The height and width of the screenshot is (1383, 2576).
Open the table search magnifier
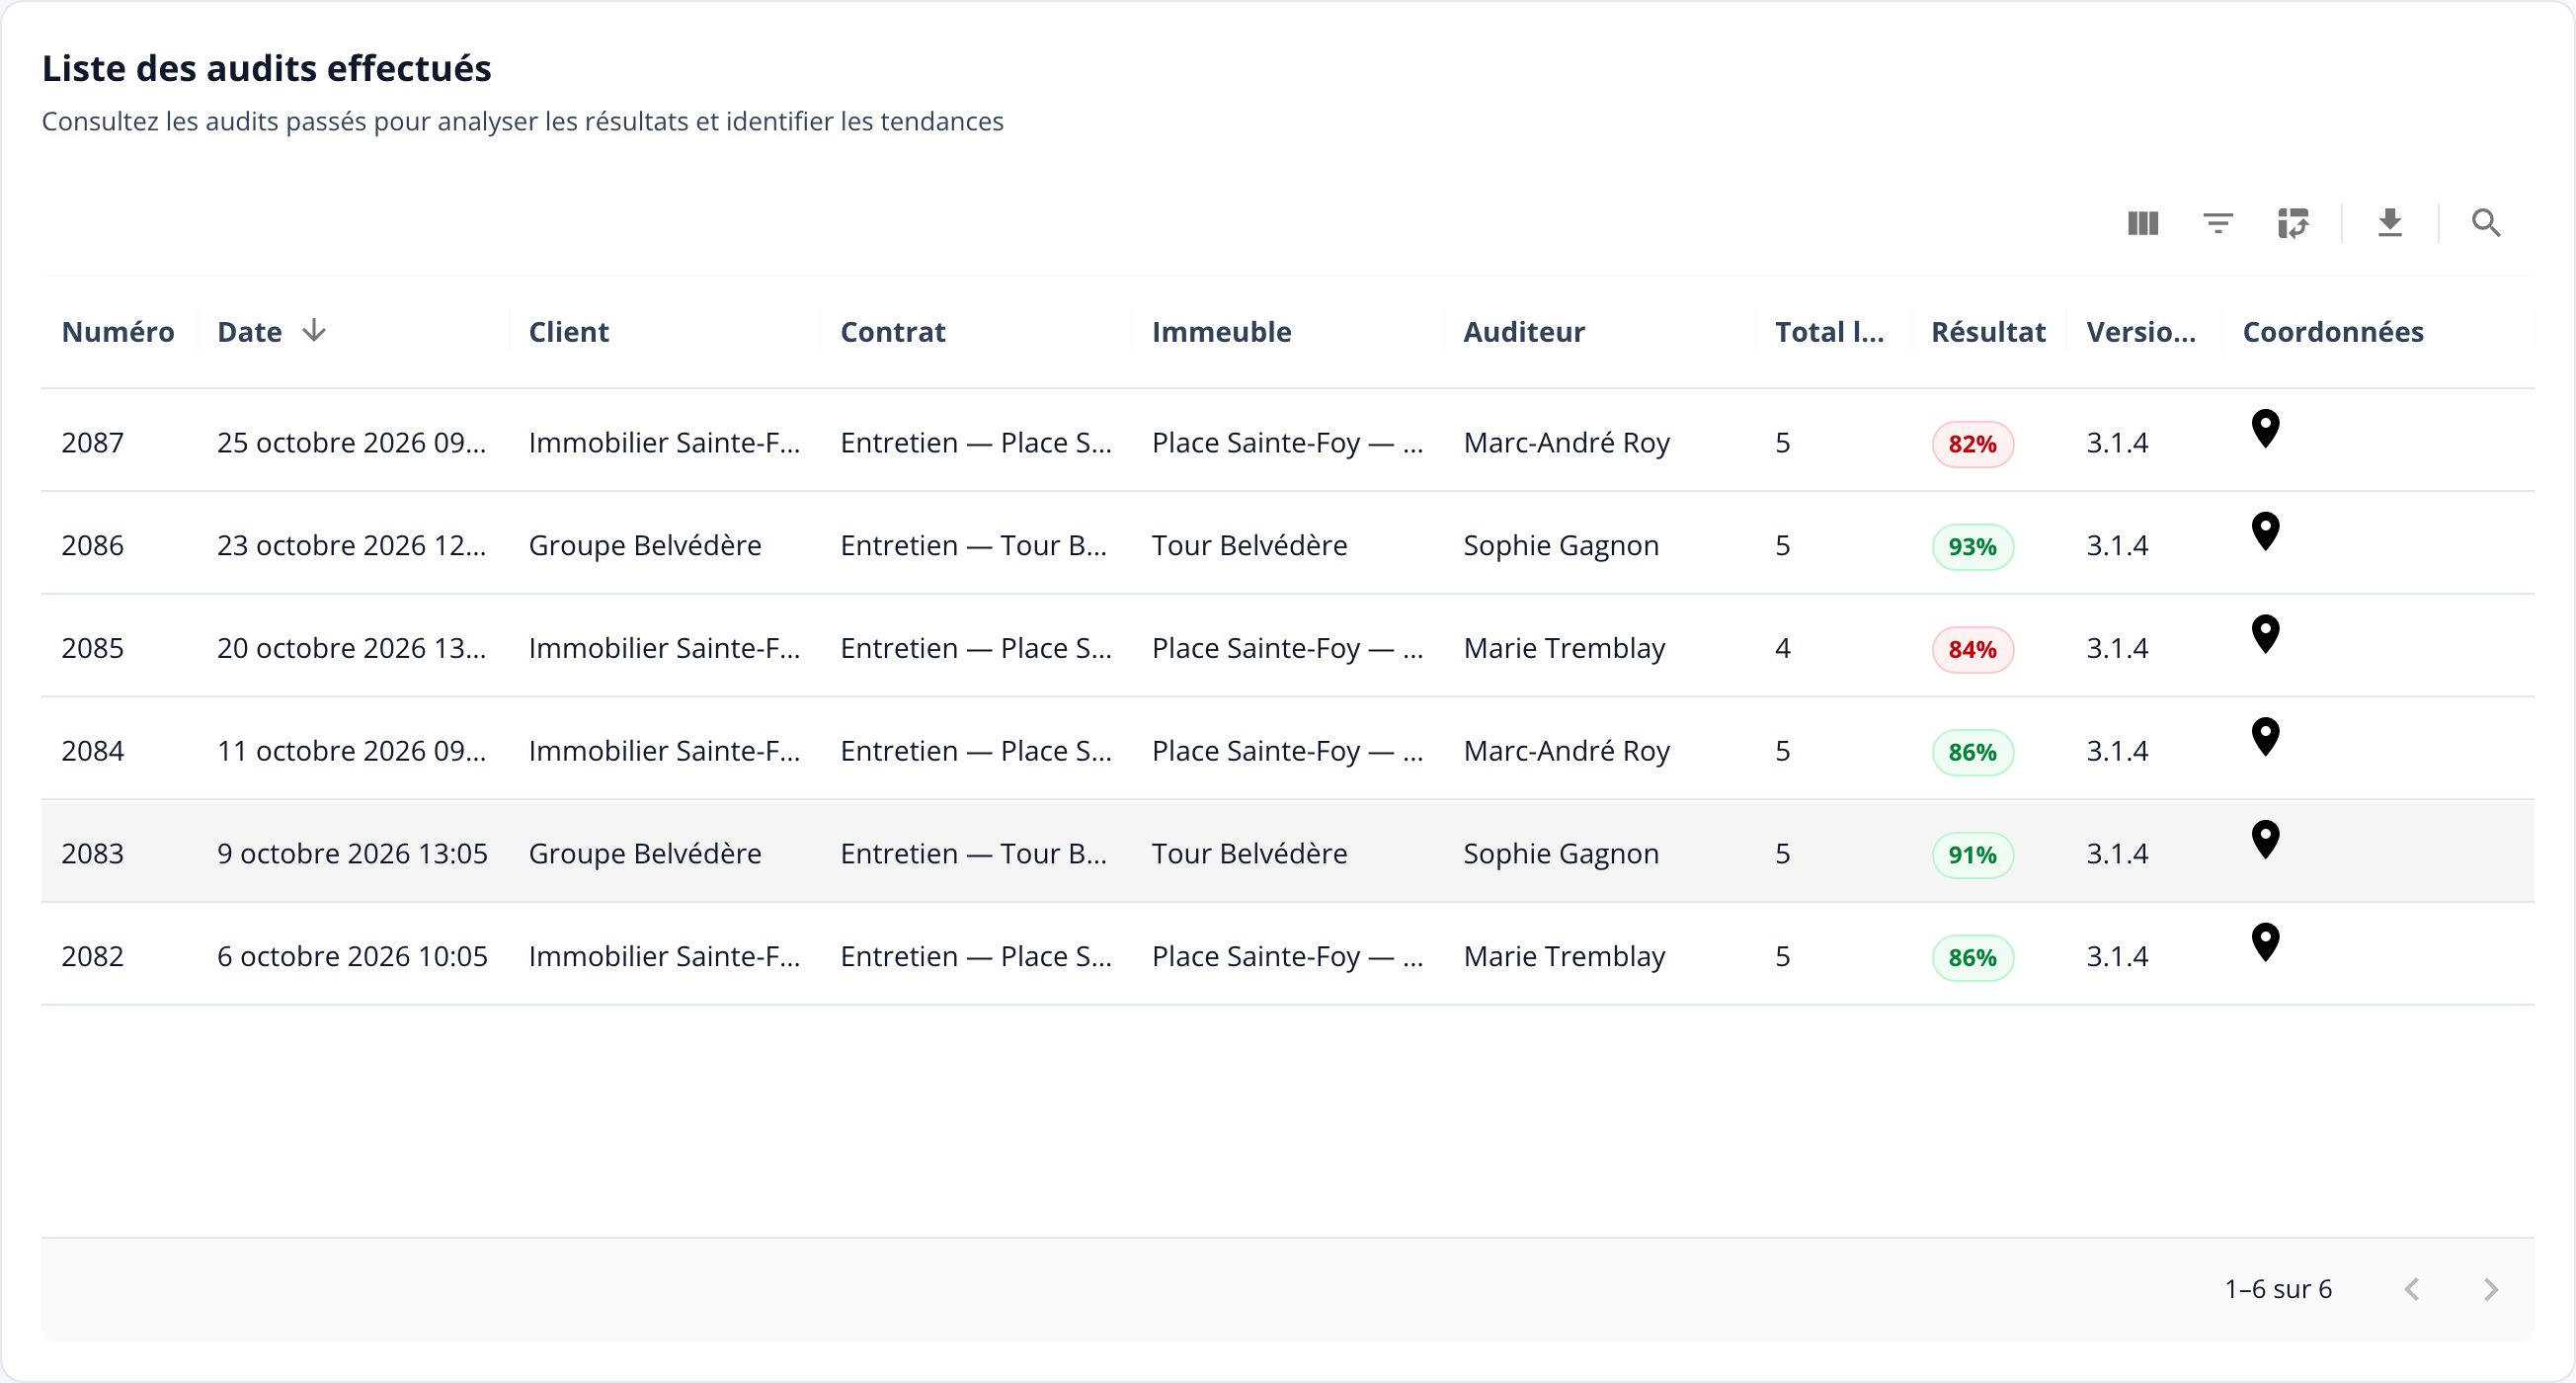[2486, 223]
